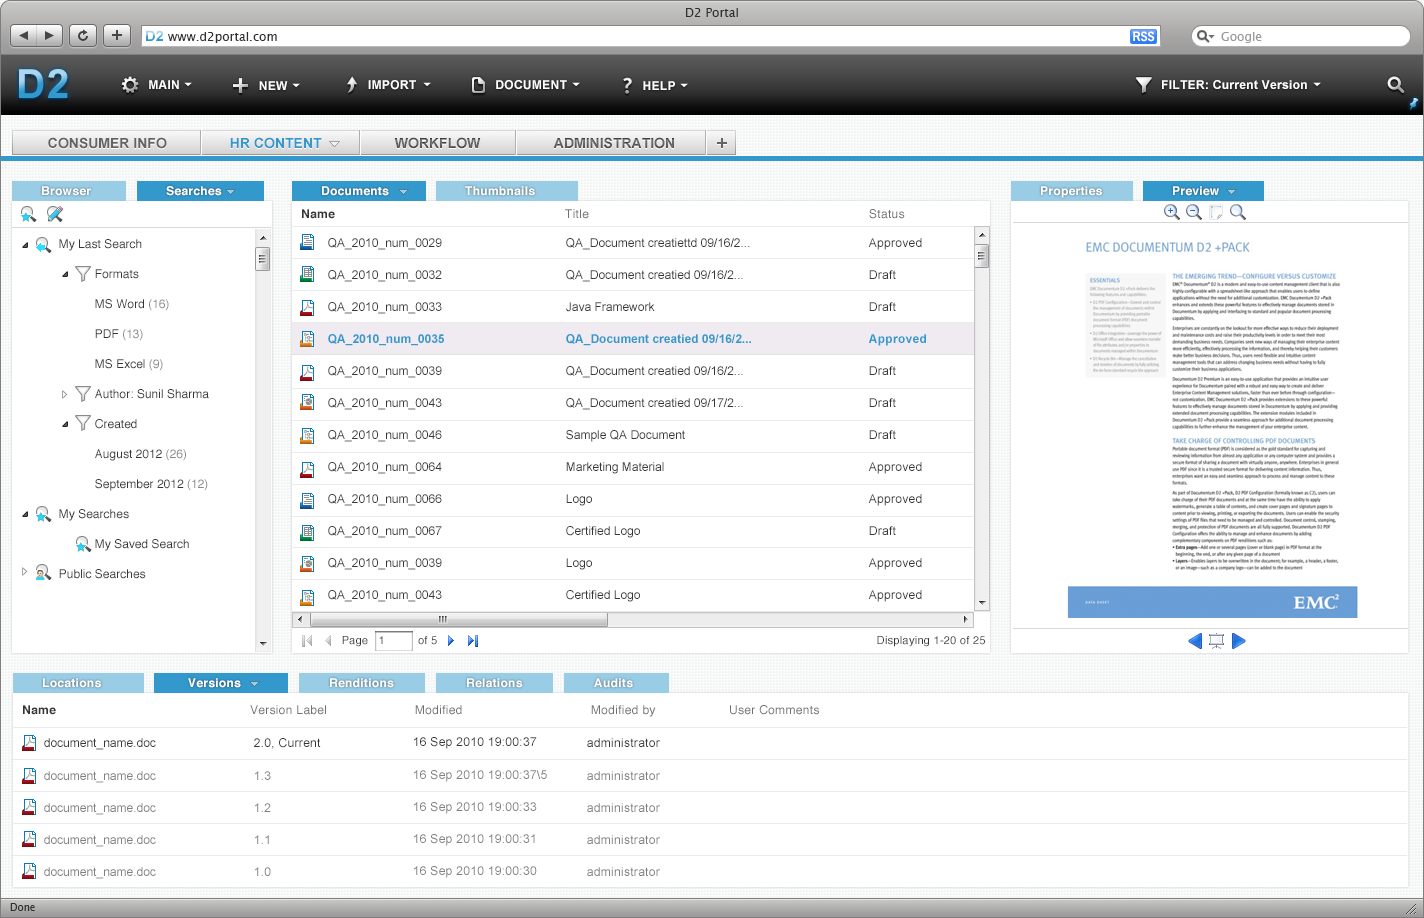Switch to the Thumbnails tab
Screen dimensions: 1424x918
[506, 191]
